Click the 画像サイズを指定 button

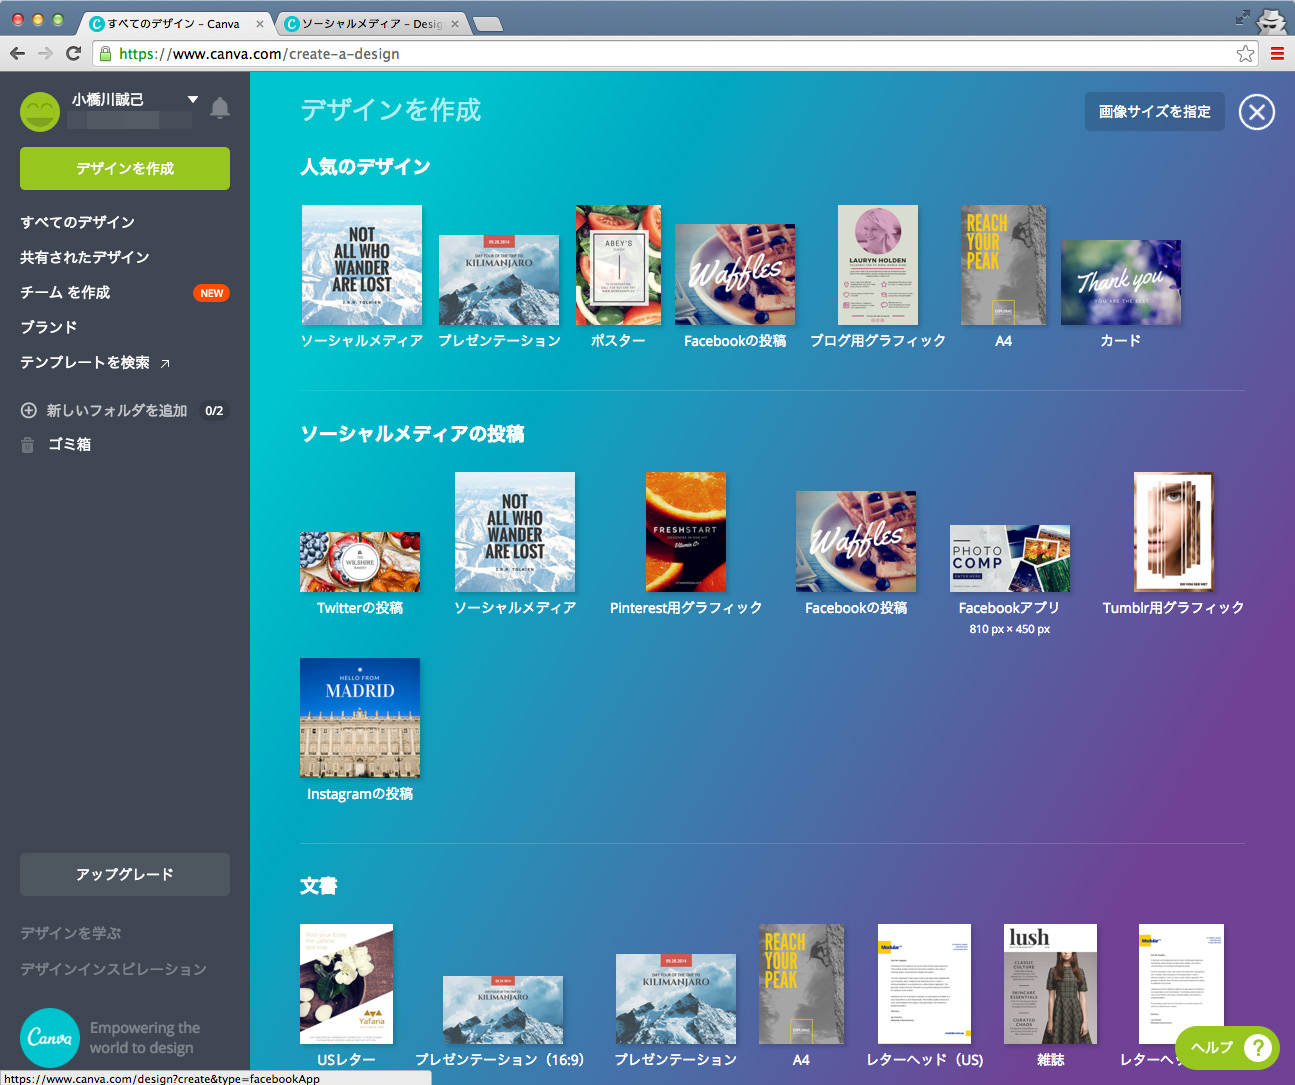point(1155,112)
